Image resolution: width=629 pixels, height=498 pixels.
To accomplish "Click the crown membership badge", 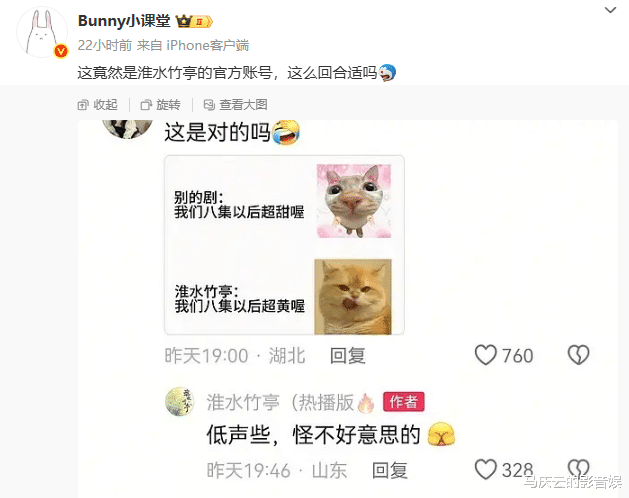I will coord(194,21).
